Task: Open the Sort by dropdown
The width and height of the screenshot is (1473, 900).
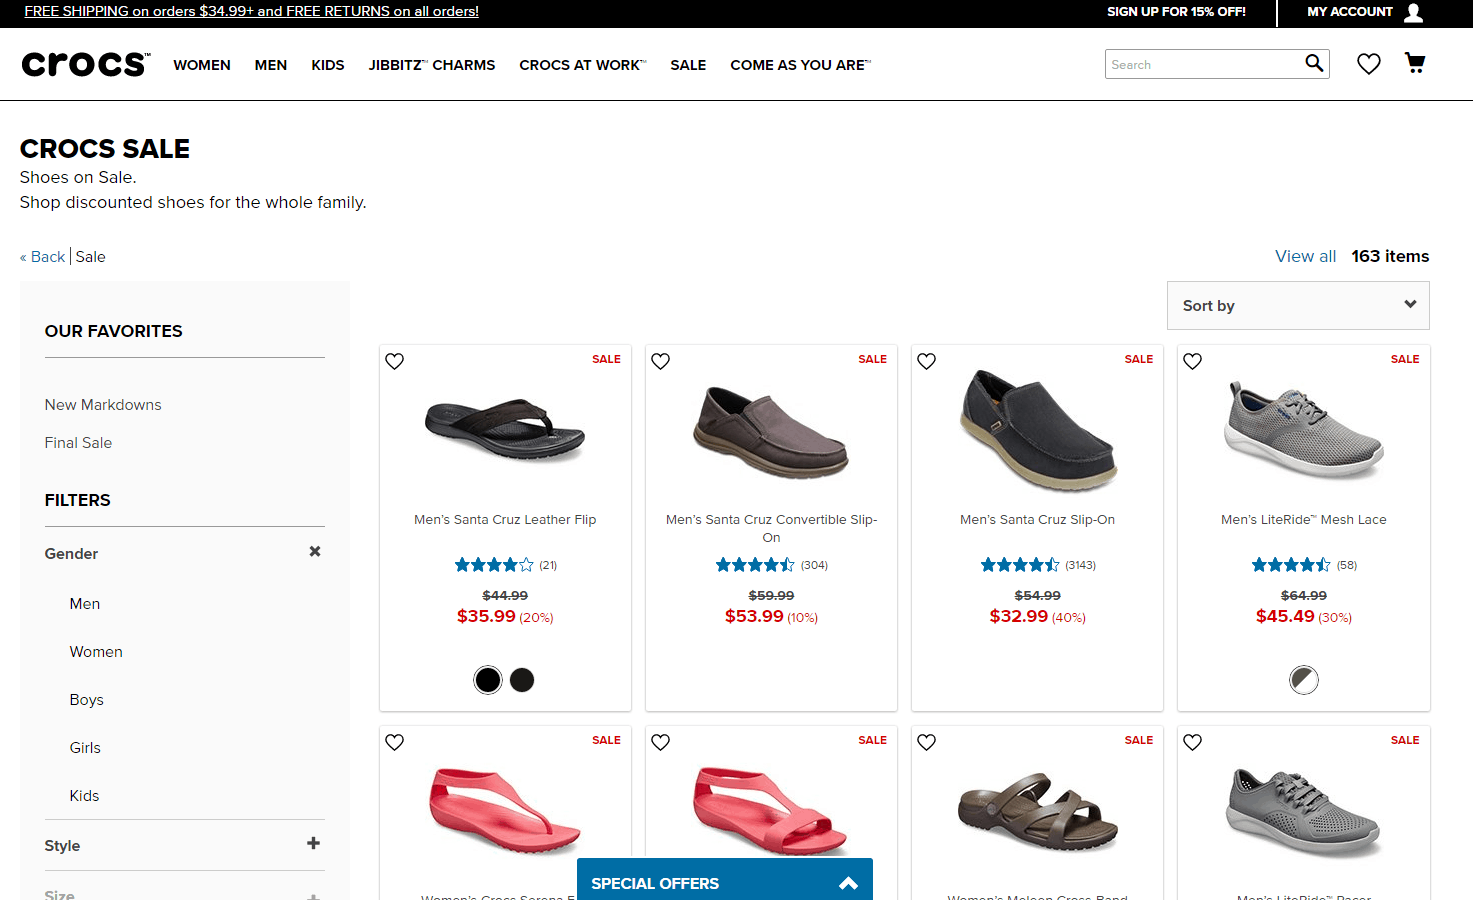Action: click(x=1298, y=305)
